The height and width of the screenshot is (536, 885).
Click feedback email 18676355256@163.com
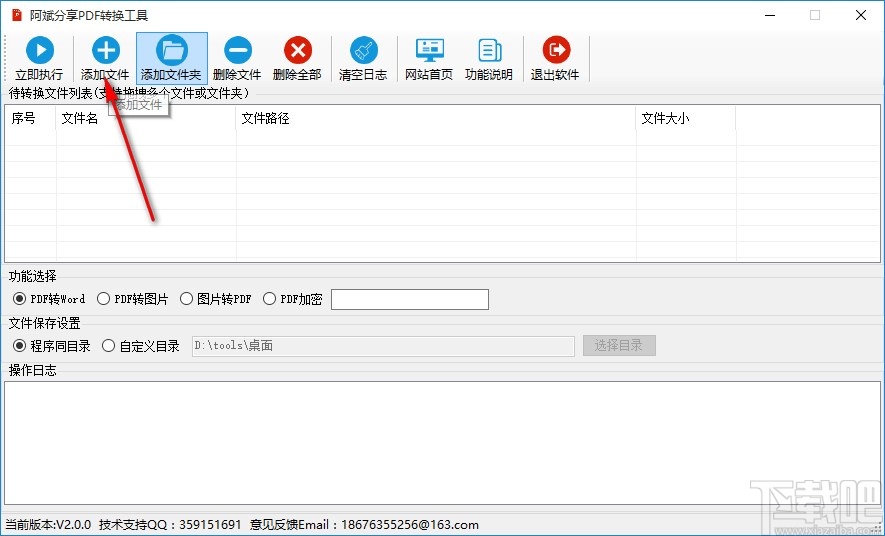coord(410,525)
